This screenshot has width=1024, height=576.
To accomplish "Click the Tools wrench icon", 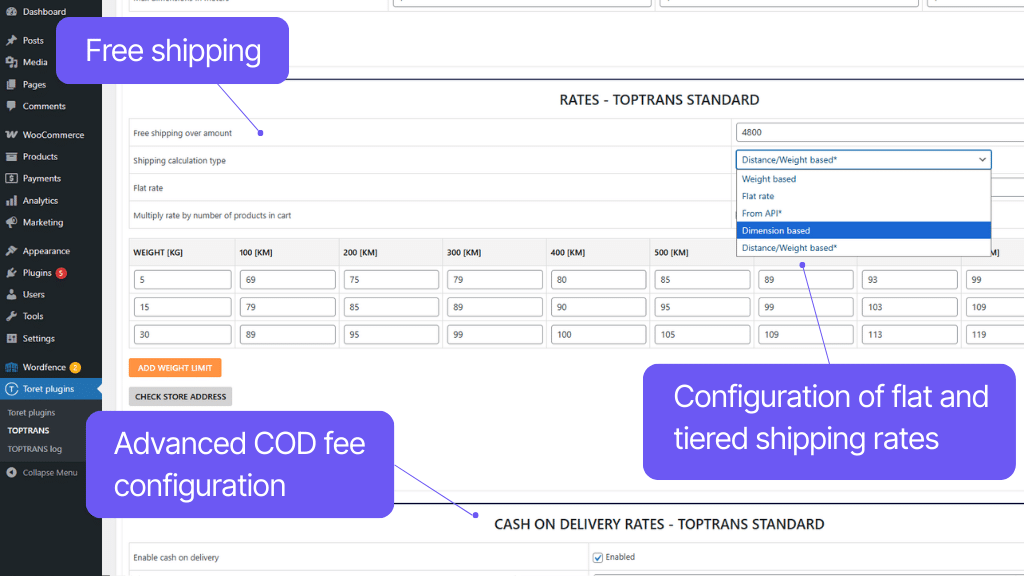I will click(x=11, y=316).
